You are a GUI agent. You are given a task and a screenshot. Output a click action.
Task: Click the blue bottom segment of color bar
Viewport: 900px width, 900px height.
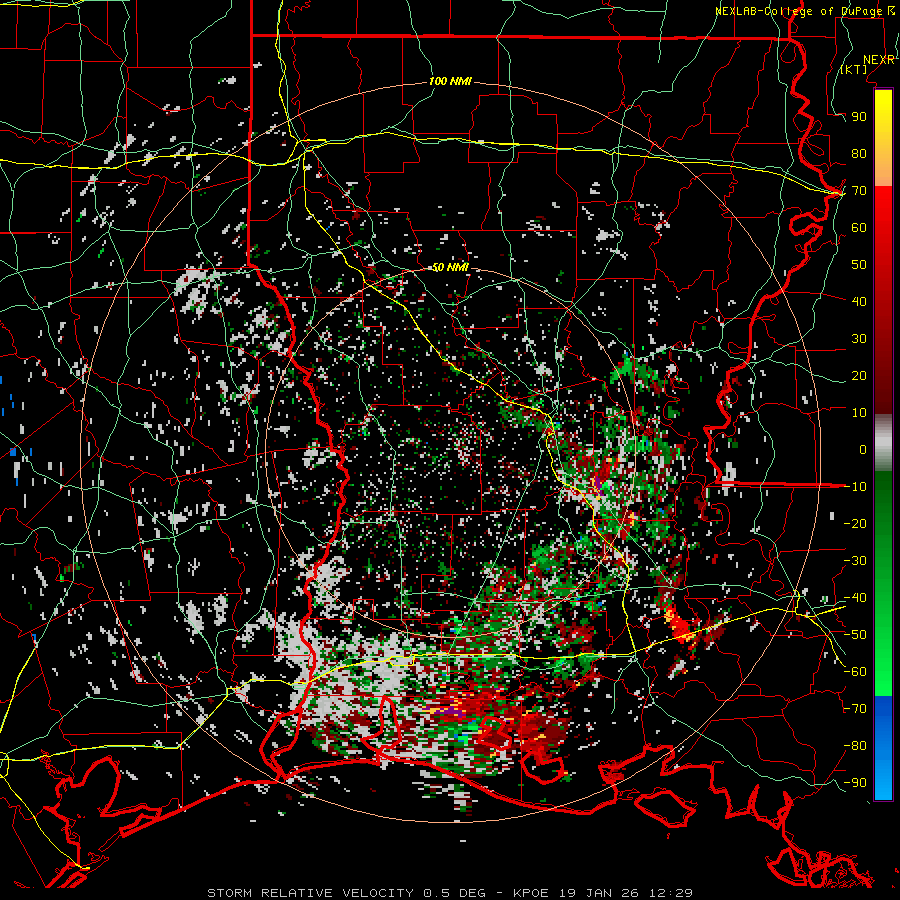tap(883, 747)
